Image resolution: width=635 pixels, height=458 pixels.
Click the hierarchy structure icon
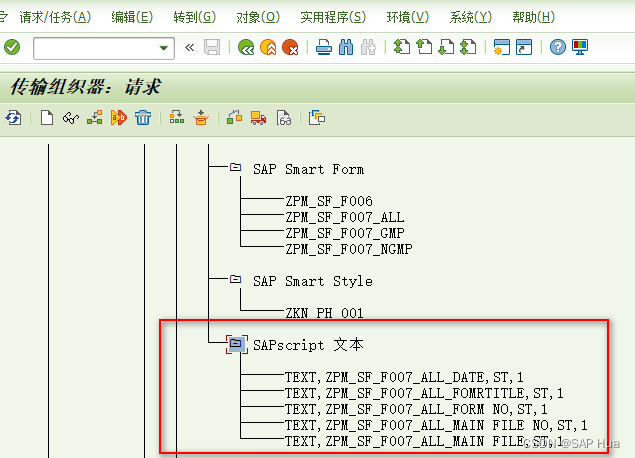point(94,118)
